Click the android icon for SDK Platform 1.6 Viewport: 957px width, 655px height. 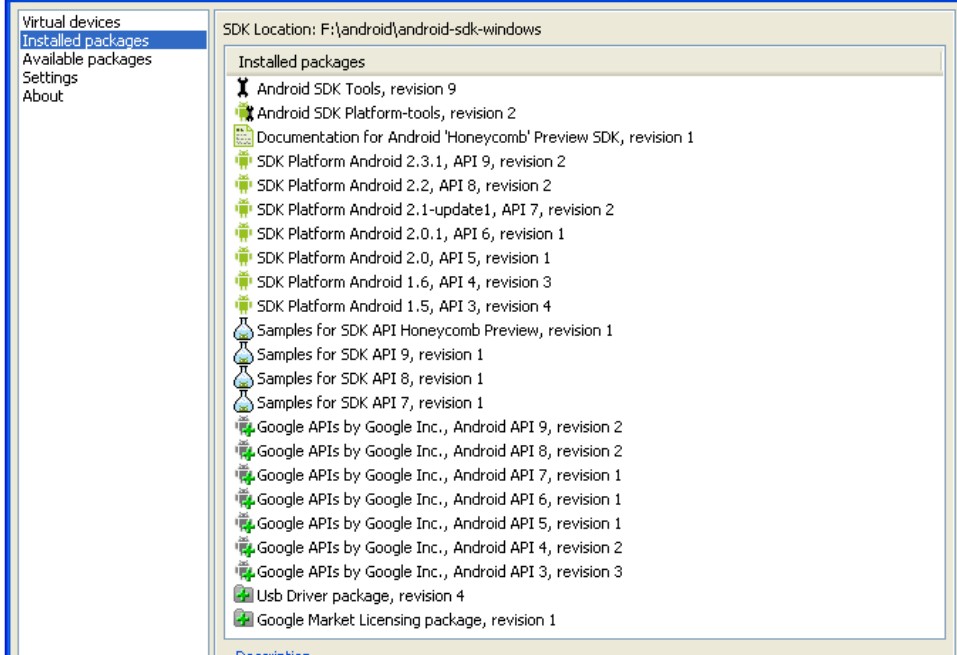[243, 281]
